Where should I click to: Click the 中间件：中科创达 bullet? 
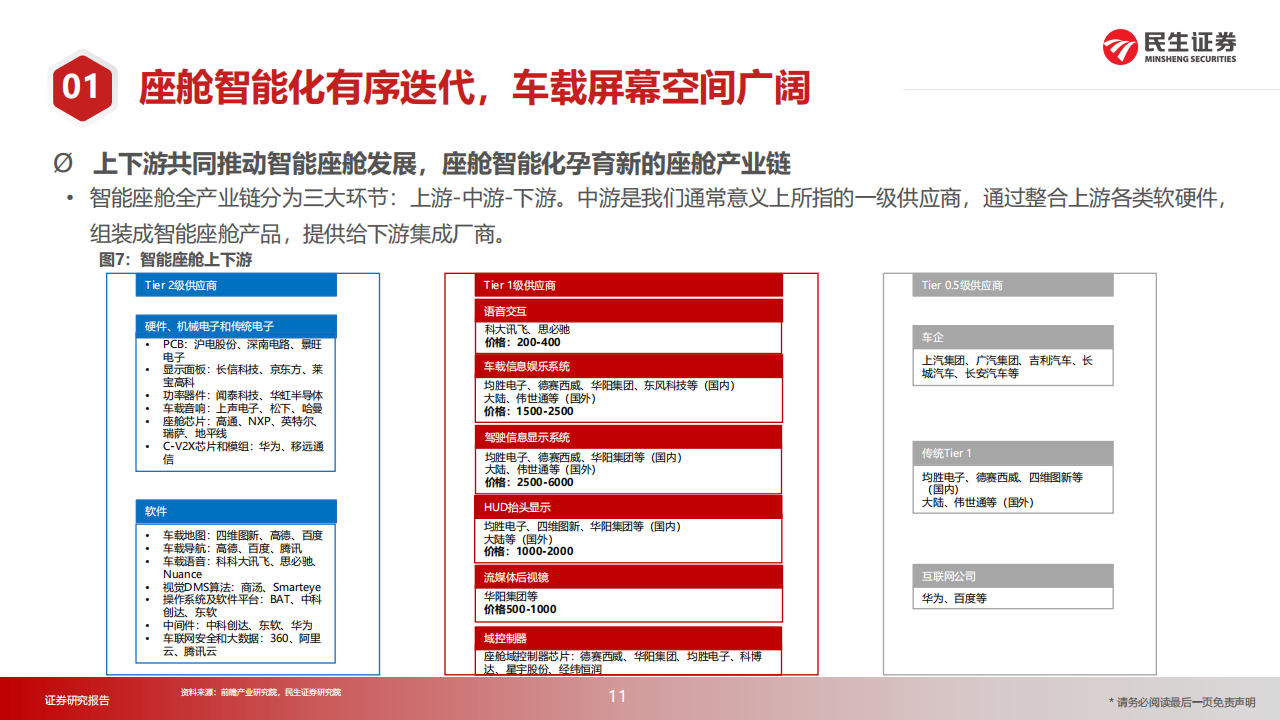point(230,625)
